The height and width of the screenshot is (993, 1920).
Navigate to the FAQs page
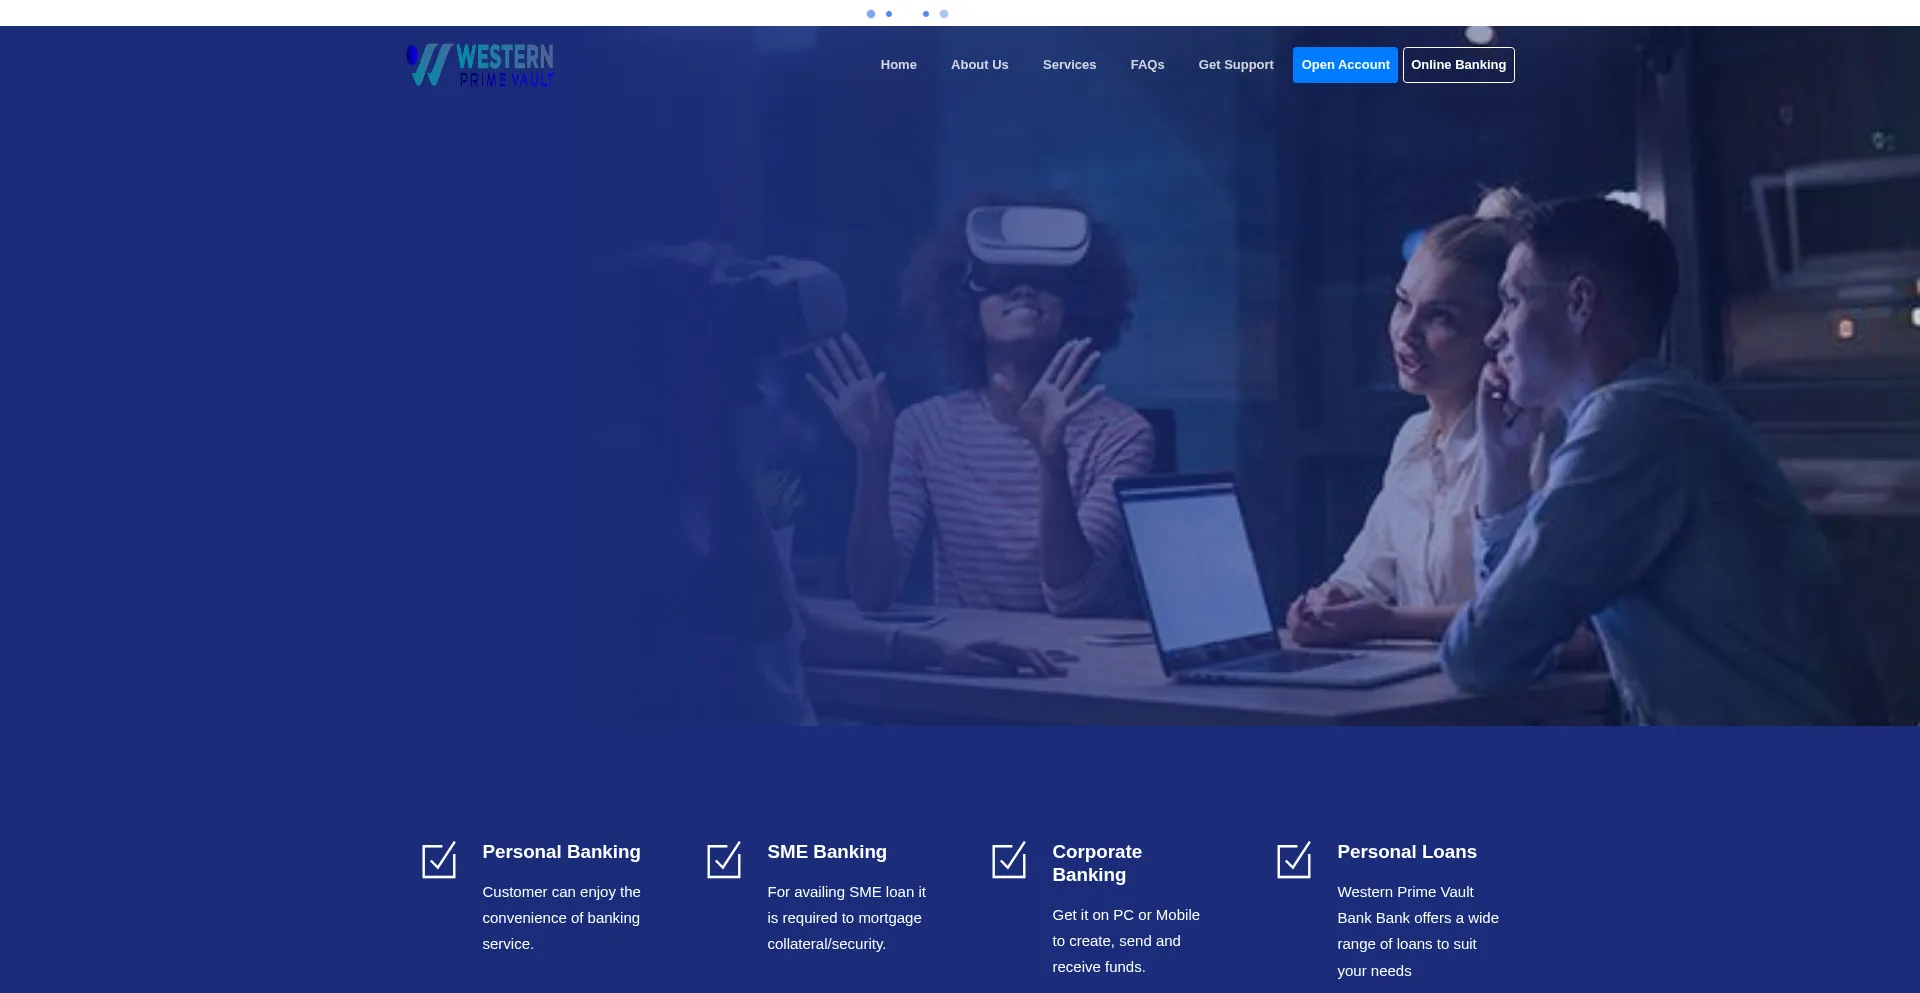tap(1147, 65)
